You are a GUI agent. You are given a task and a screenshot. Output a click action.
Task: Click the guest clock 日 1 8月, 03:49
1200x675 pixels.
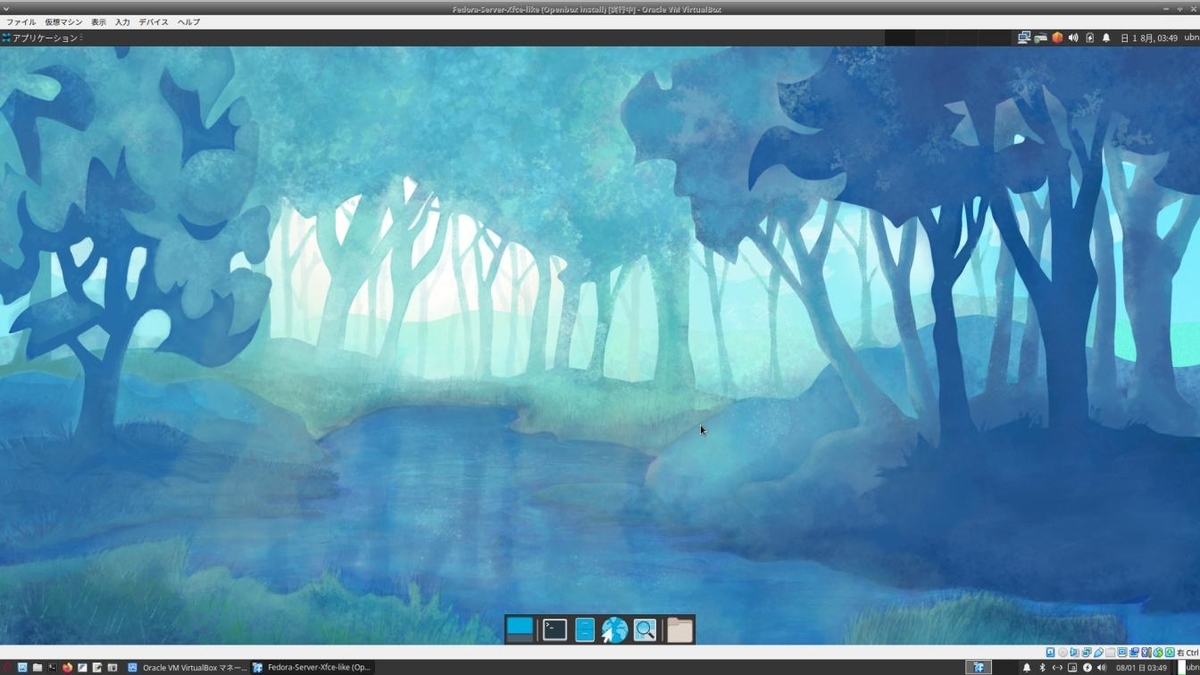1149,38
